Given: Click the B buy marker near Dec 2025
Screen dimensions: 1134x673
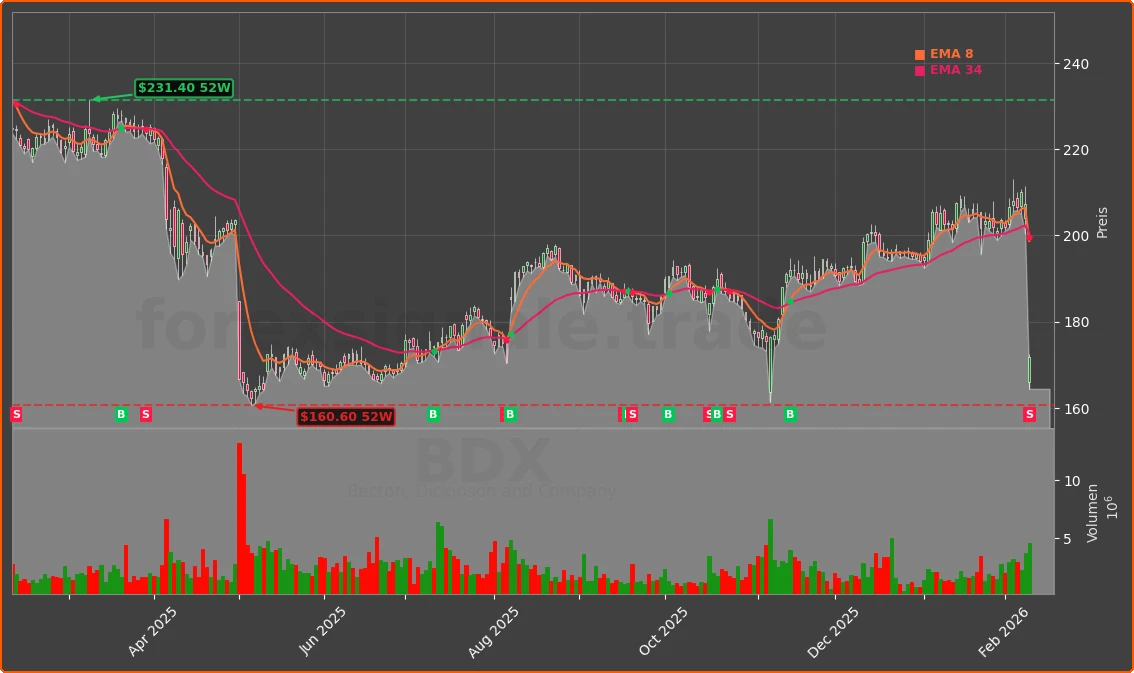Looking at the screenshot, I should tap(790, 414).
